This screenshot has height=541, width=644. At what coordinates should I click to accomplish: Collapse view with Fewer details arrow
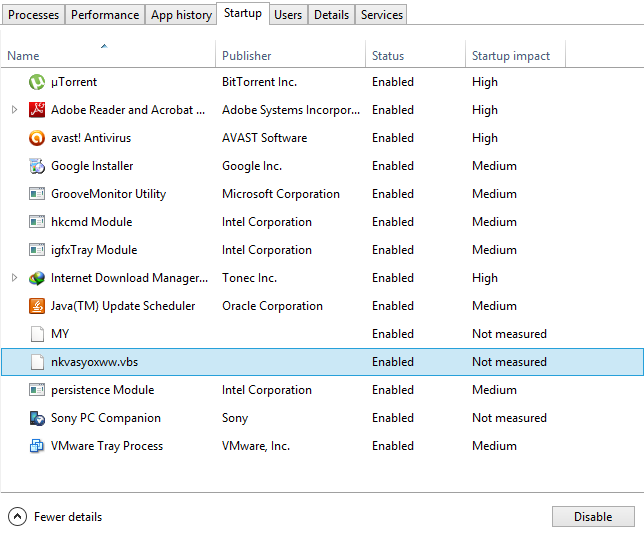[17, 517]
